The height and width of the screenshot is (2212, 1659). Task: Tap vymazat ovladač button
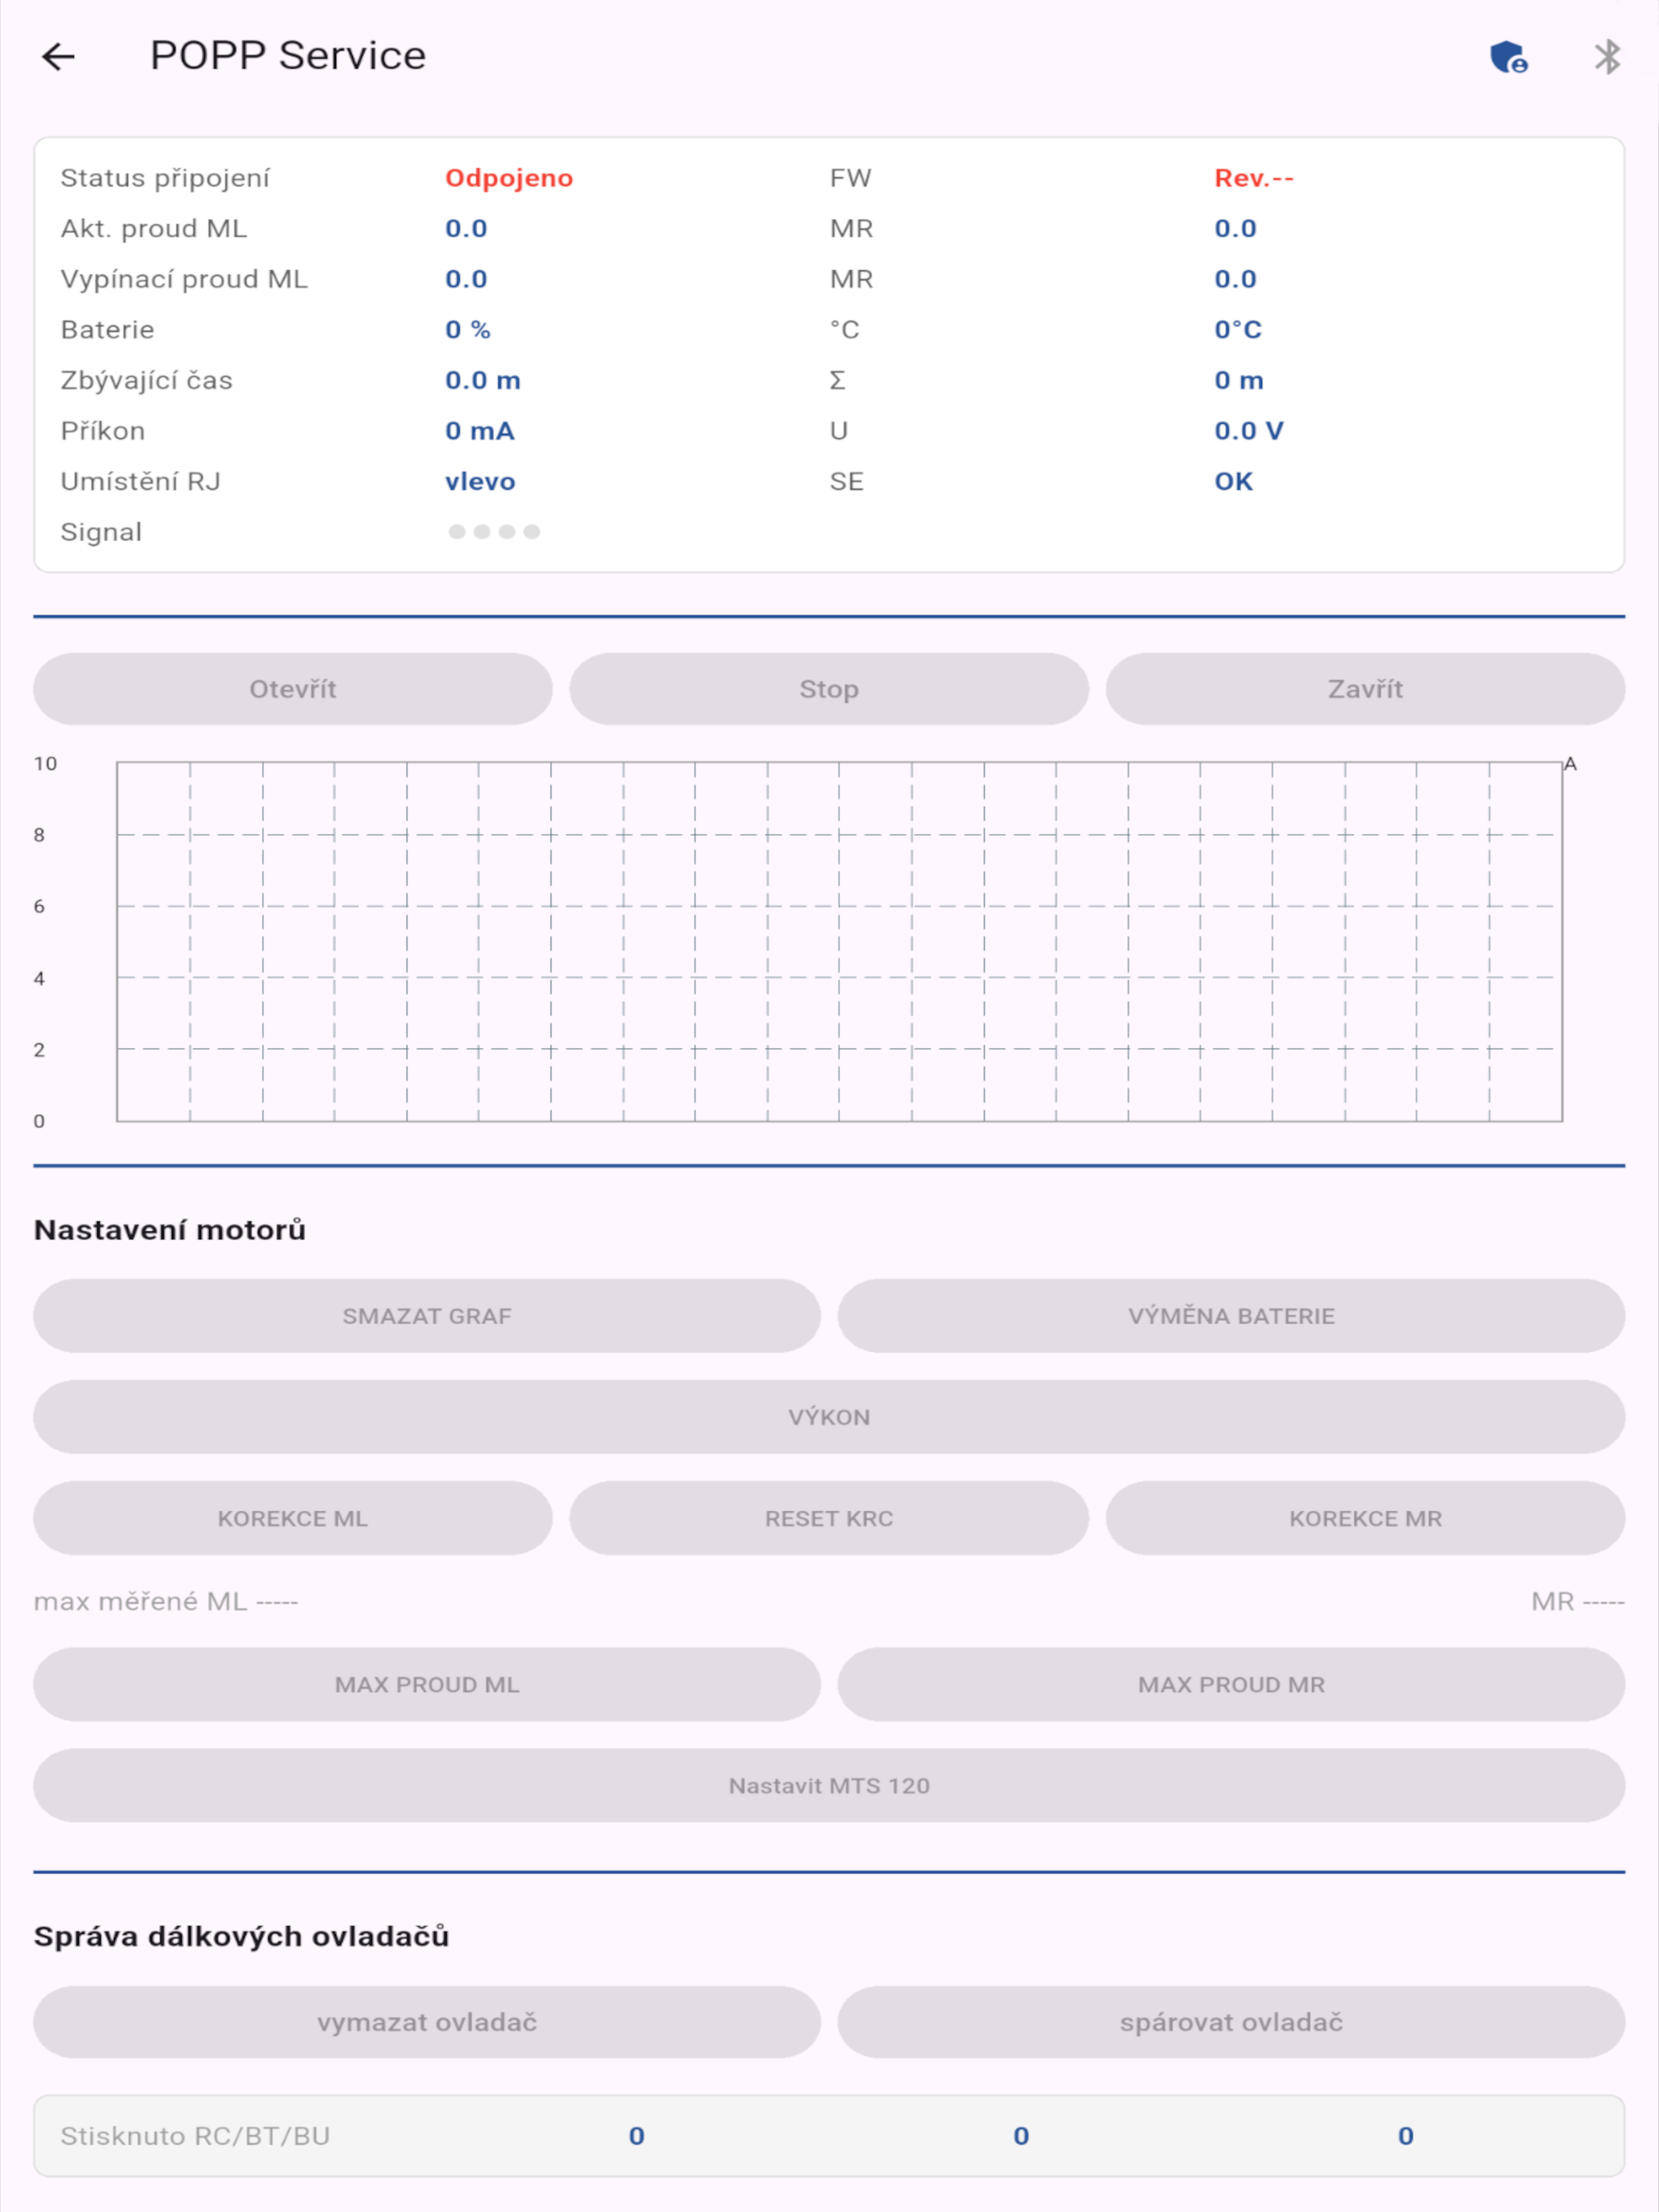[427, 2022]
